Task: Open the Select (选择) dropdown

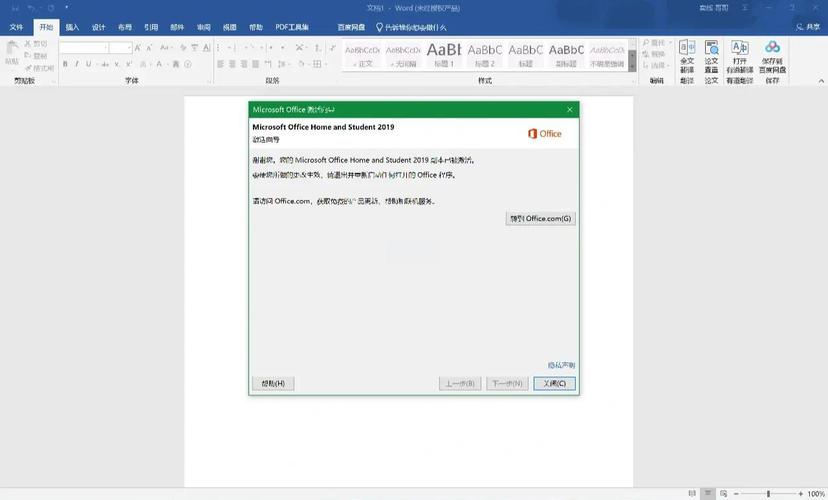Action: point(656,65)
